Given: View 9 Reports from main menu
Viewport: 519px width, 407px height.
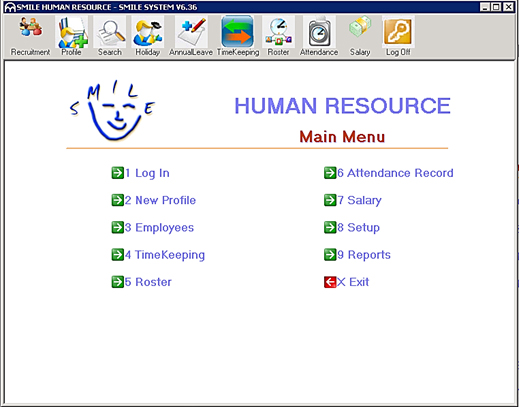Looking at the screenshot, I should (x=357, y=255).
